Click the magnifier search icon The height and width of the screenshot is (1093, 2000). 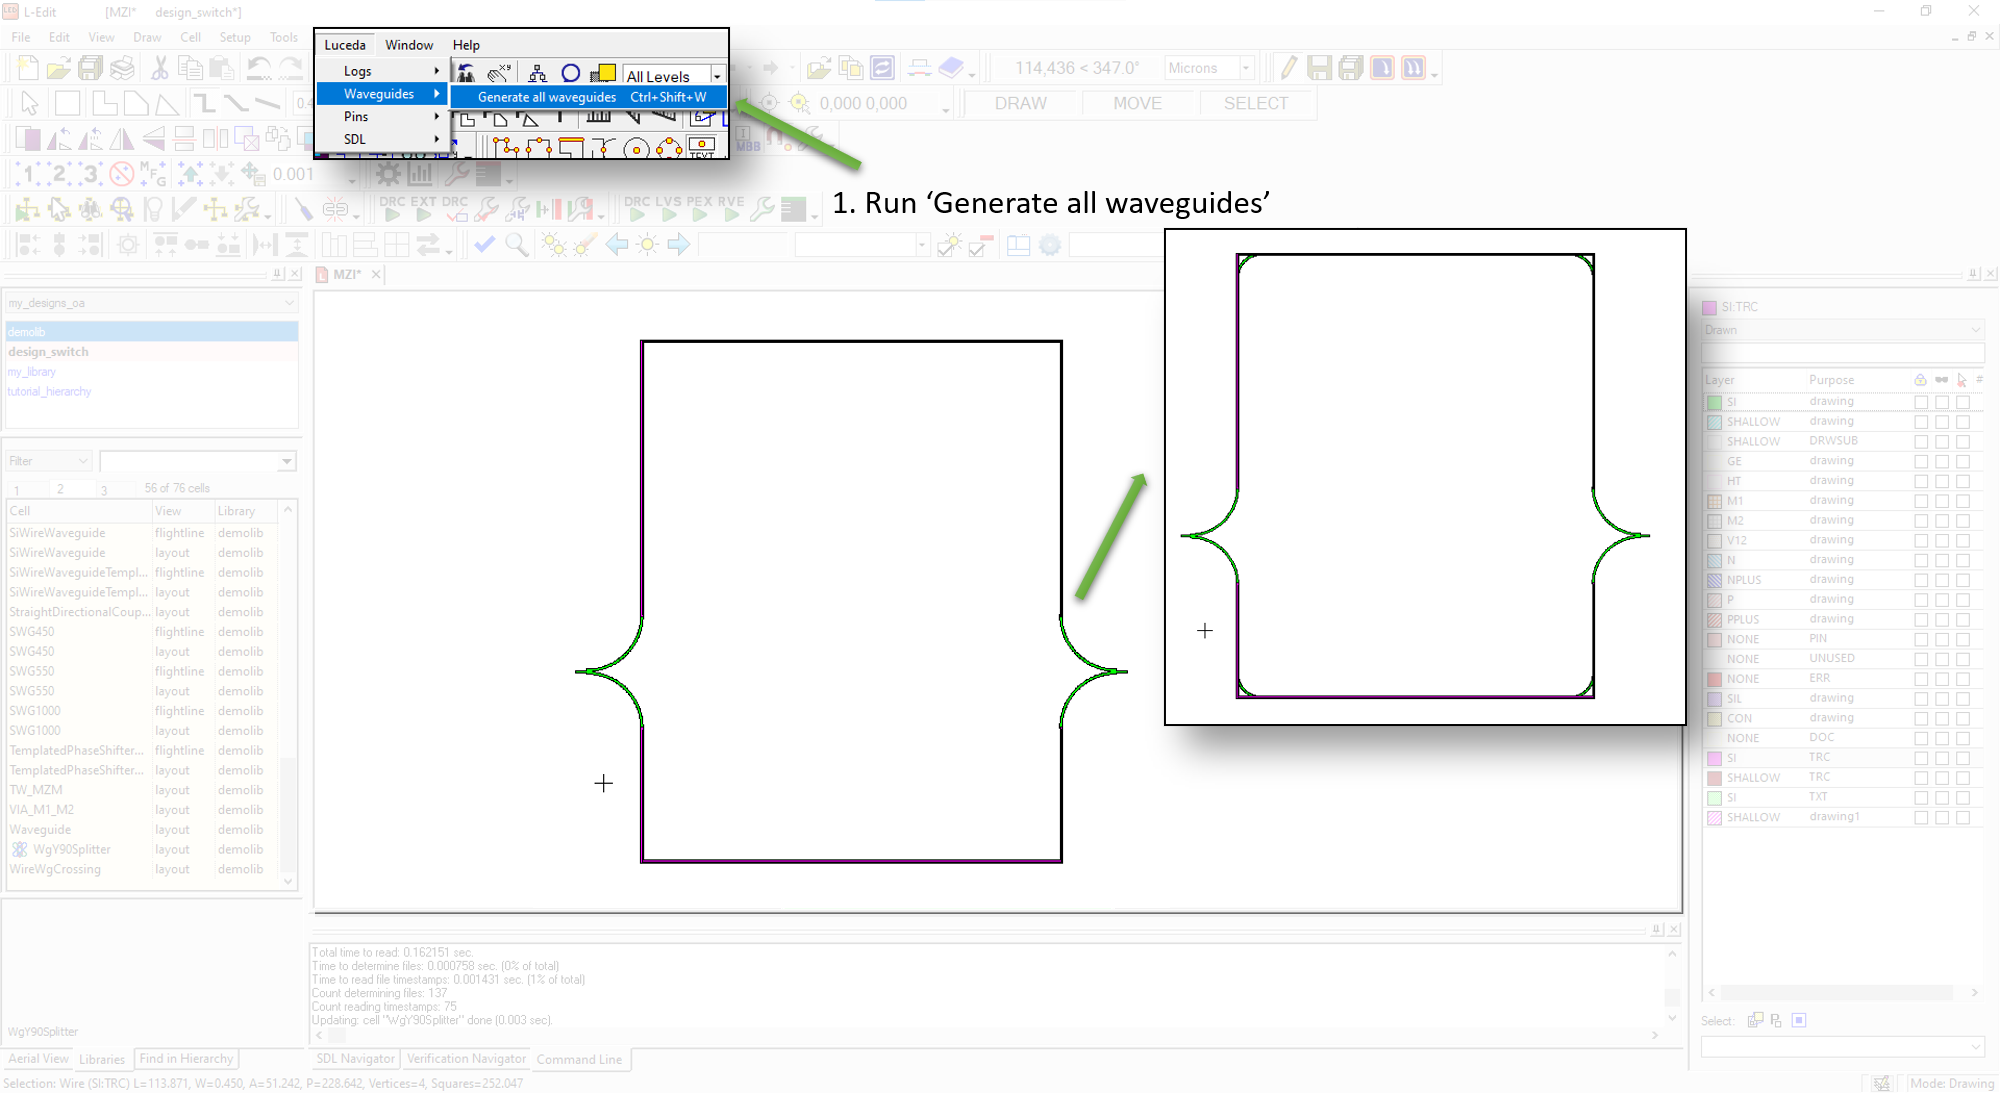point(517,245)
